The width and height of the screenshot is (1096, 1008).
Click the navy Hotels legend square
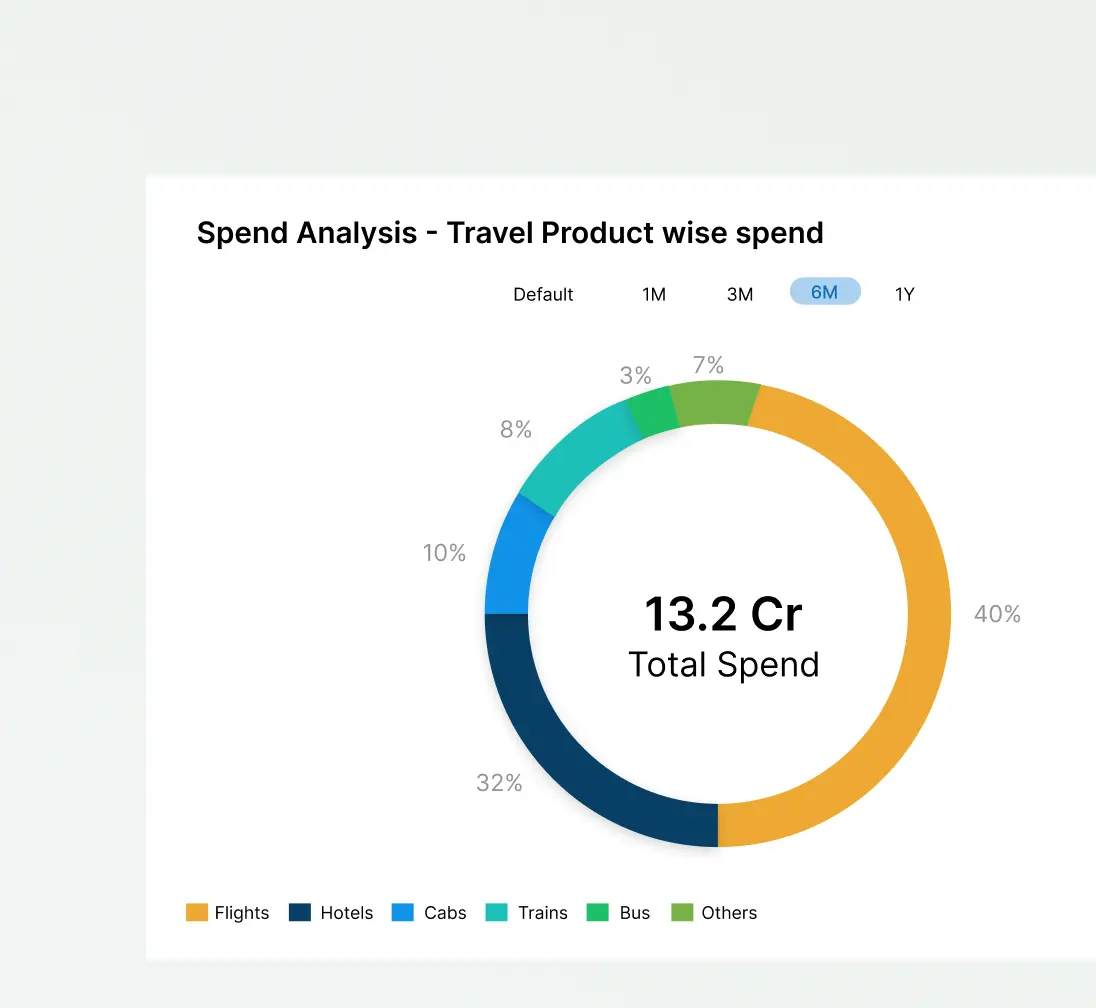(x=300, y=912)
